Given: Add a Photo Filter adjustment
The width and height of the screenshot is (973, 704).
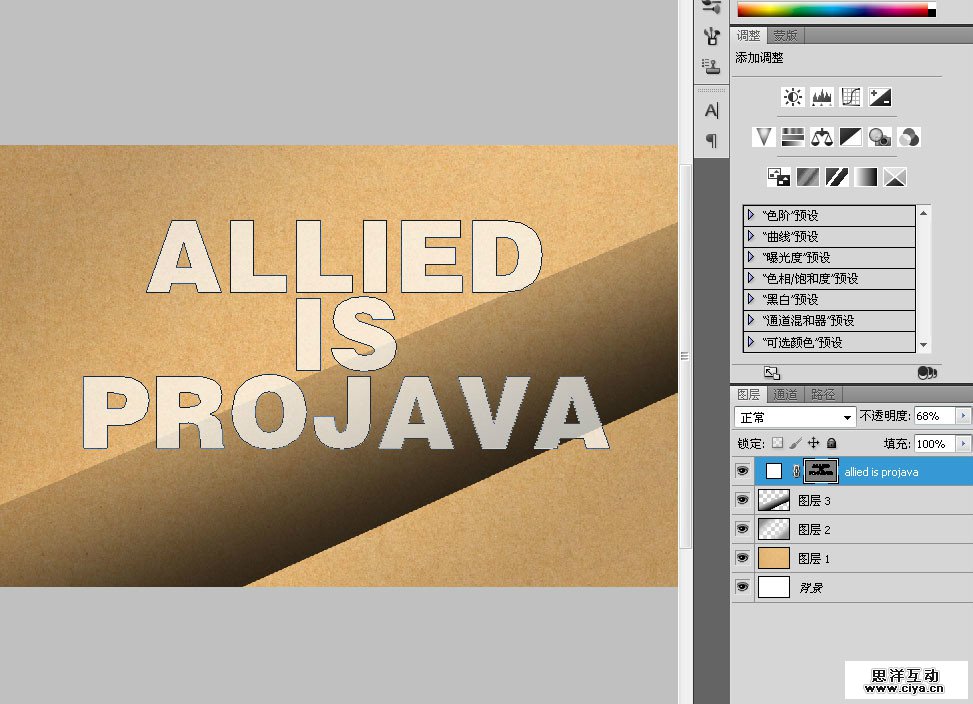Looking at the screenshot, I should click(x=880, y=137).
